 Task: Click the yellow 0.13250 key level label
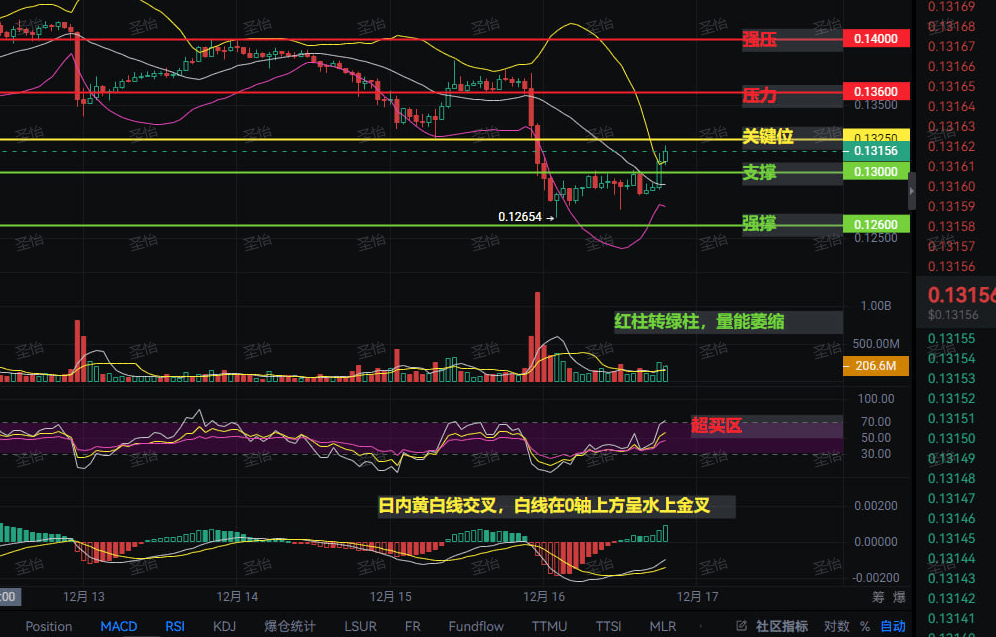876,135
